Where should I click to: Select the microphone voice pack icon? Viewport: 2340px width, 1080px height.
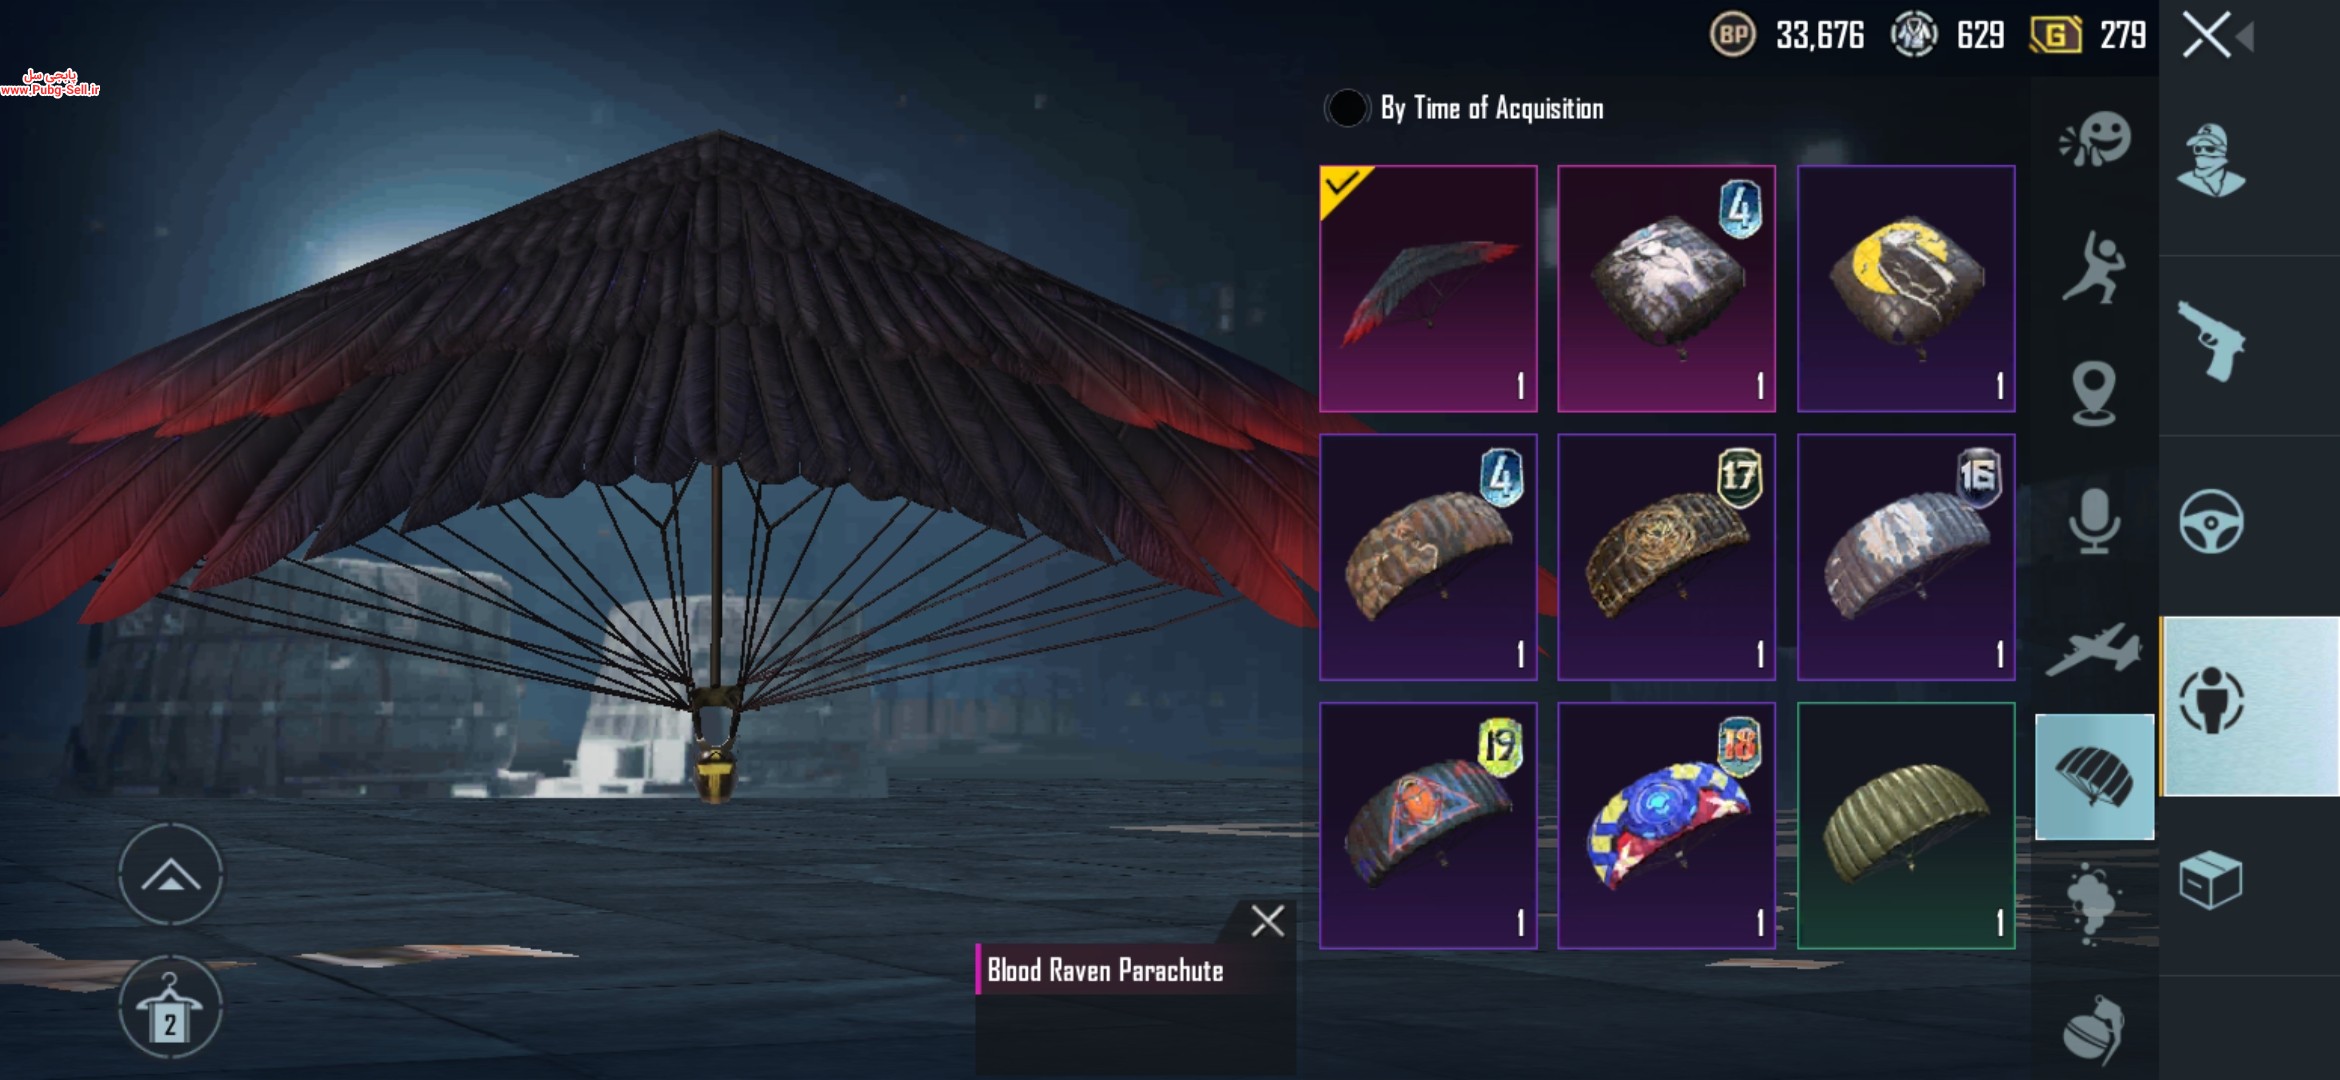(x=2094, y=521)
